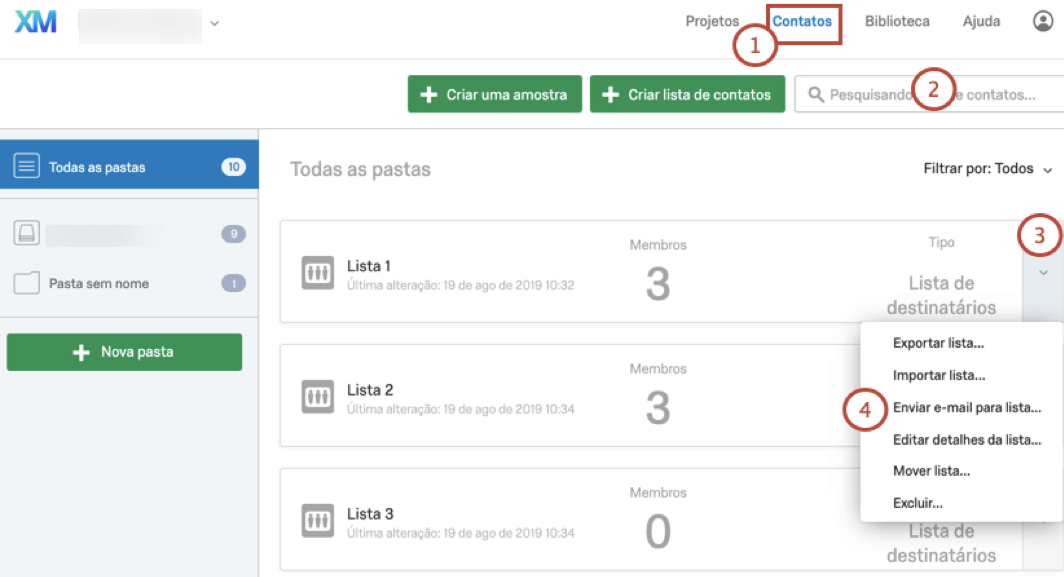Click the blurred-name folder drive icon
The height and width of the screenshot is (577, 1064).
26,233
